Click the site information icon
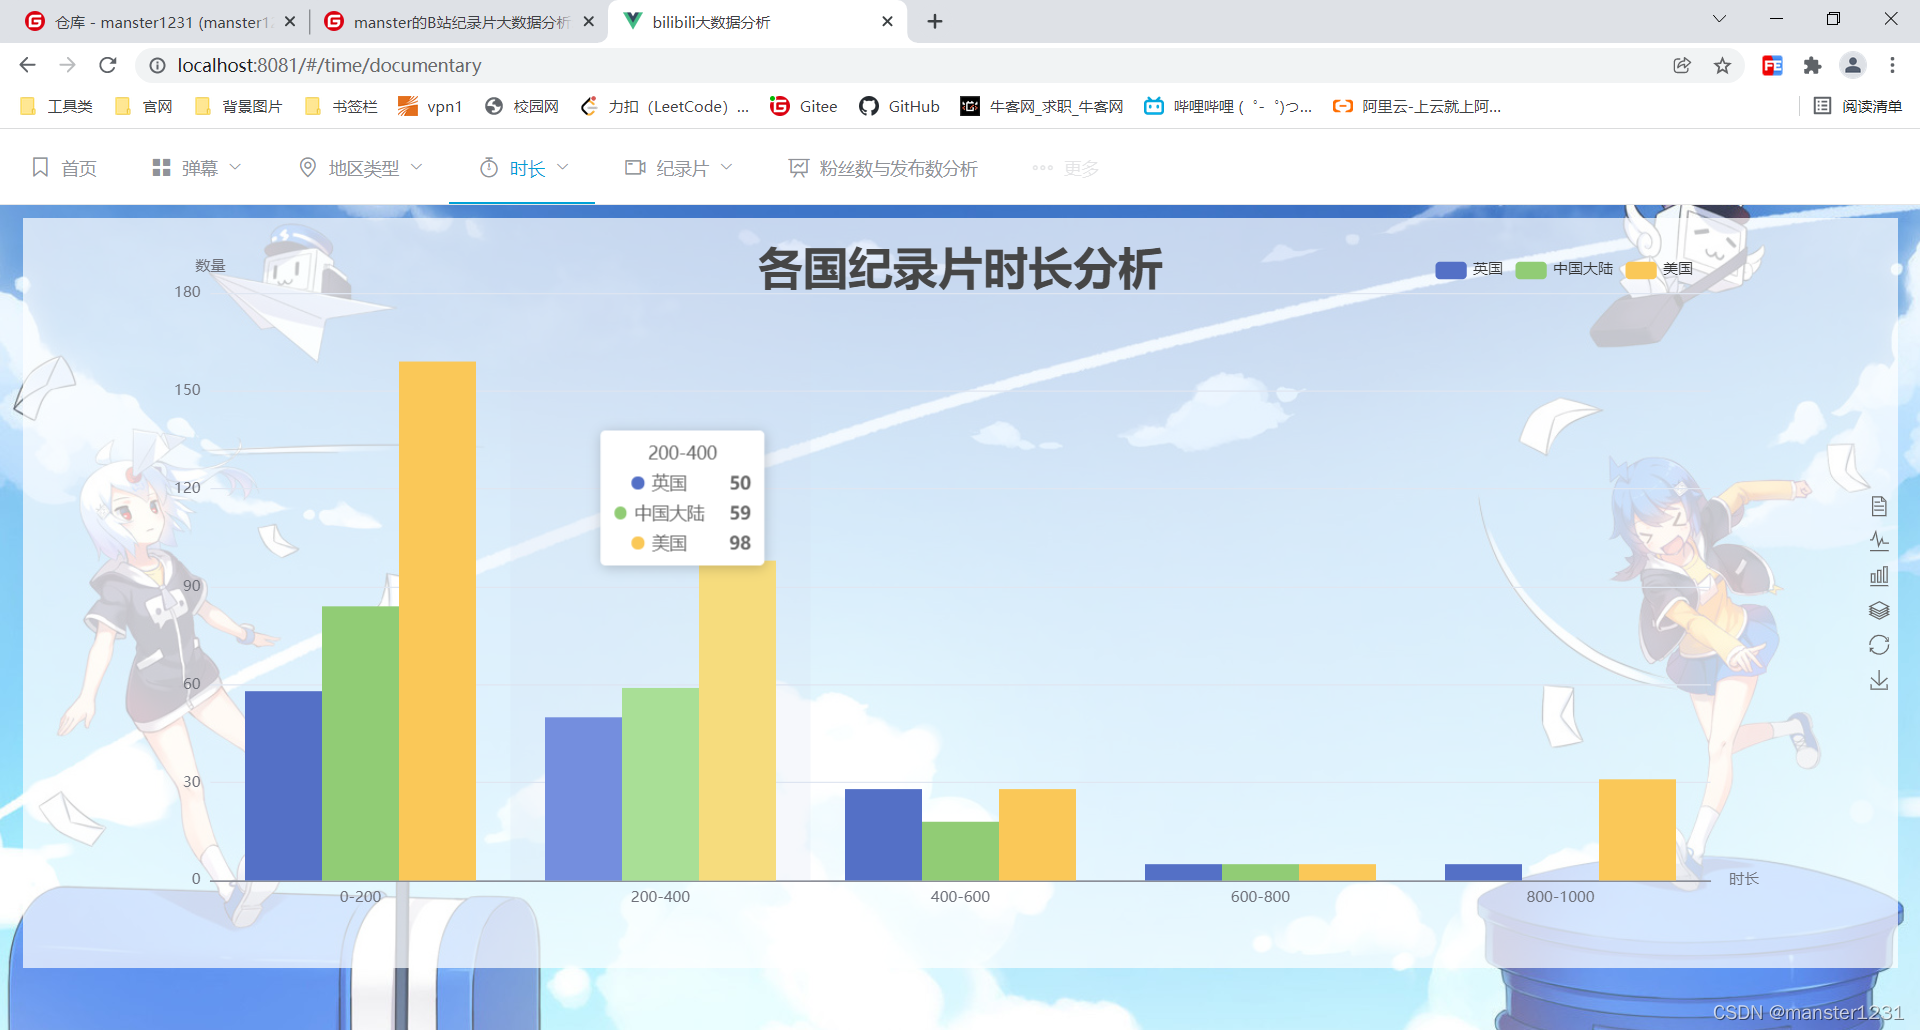The height and width of the screenshot is (1030, 1920). click(x=157, y=65)
